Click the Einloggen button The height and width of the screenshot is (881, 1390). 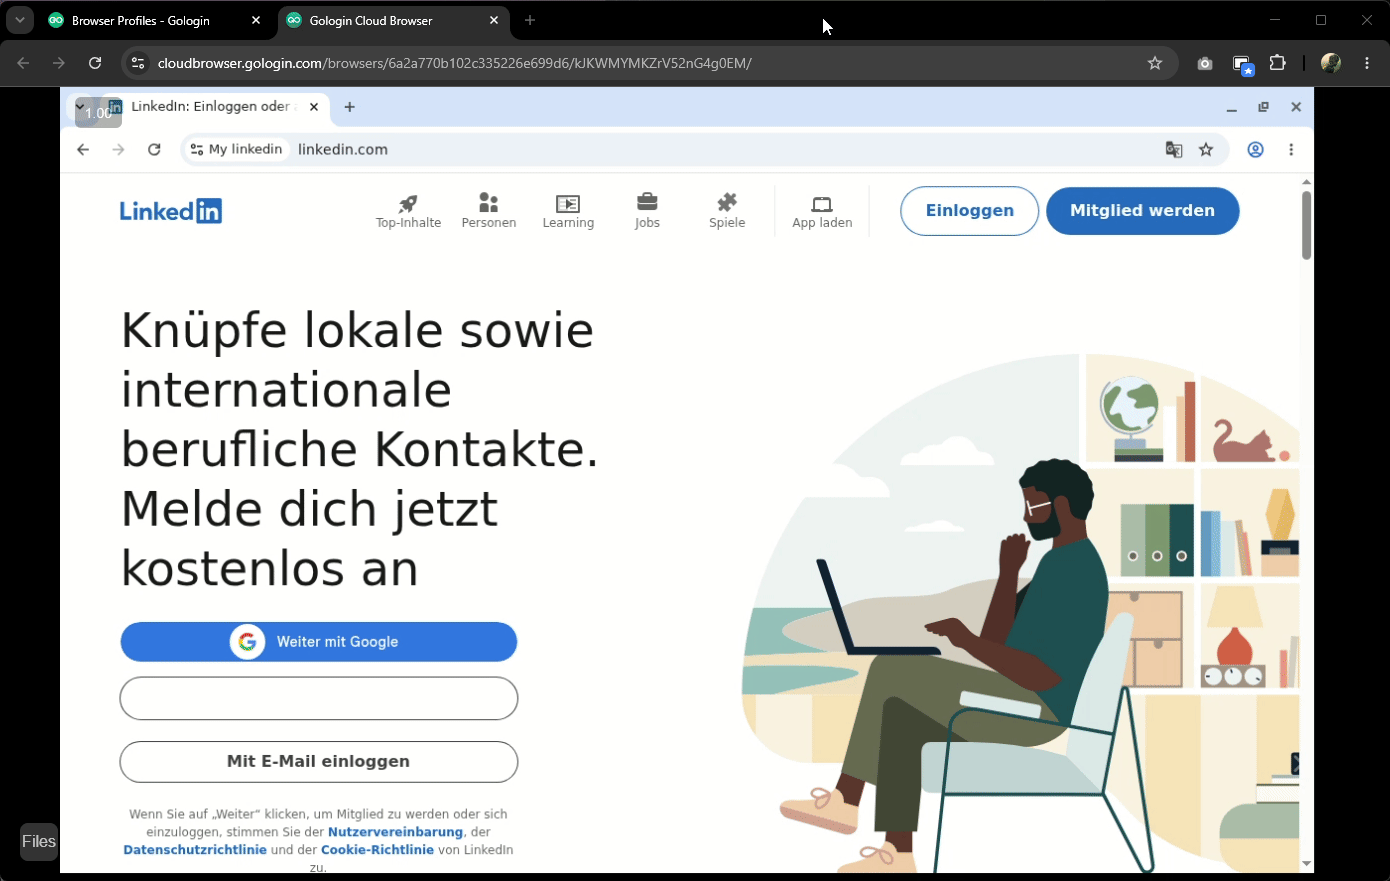pos(969,211)
